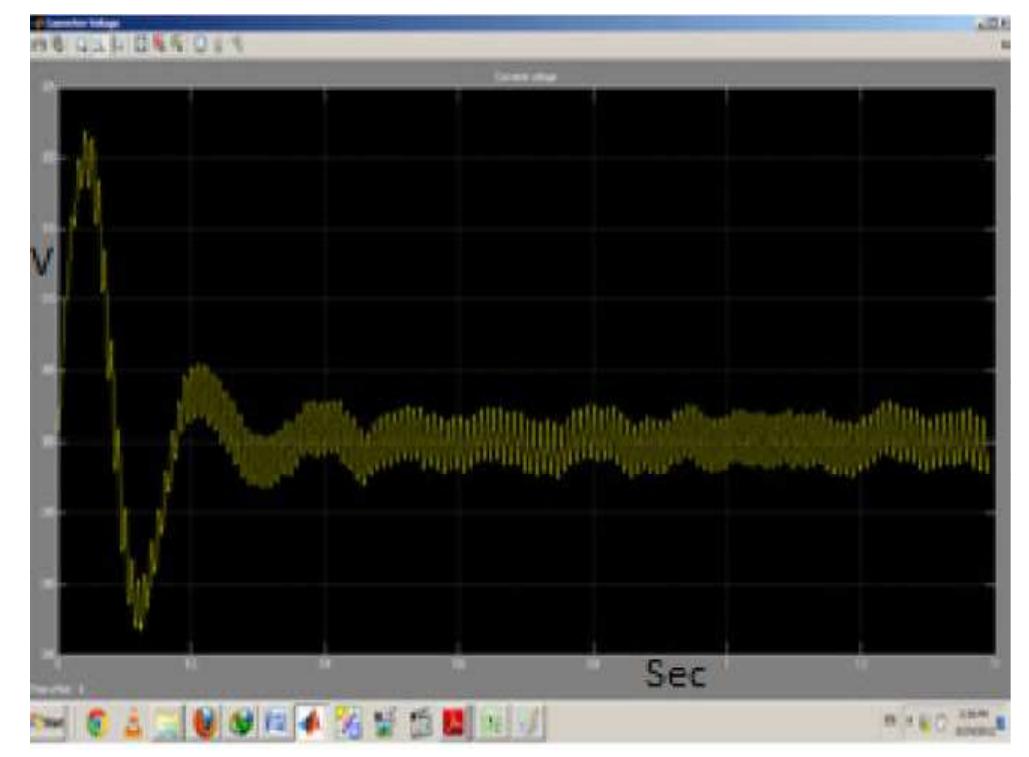Switch to MATLAB in the taskbar
Viewport: 1029px width, 757px height.
(311, 724)
